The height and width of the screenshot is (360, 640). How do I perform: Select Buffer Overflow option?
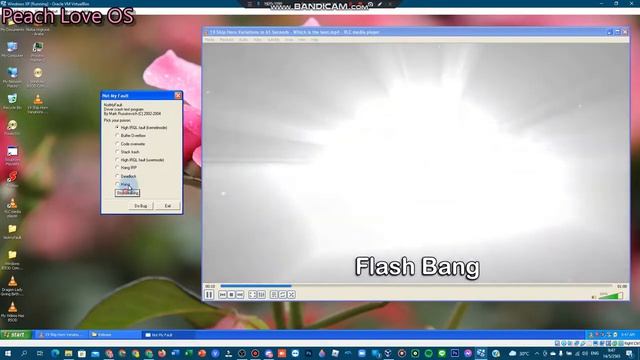click(x=131, y=136)
